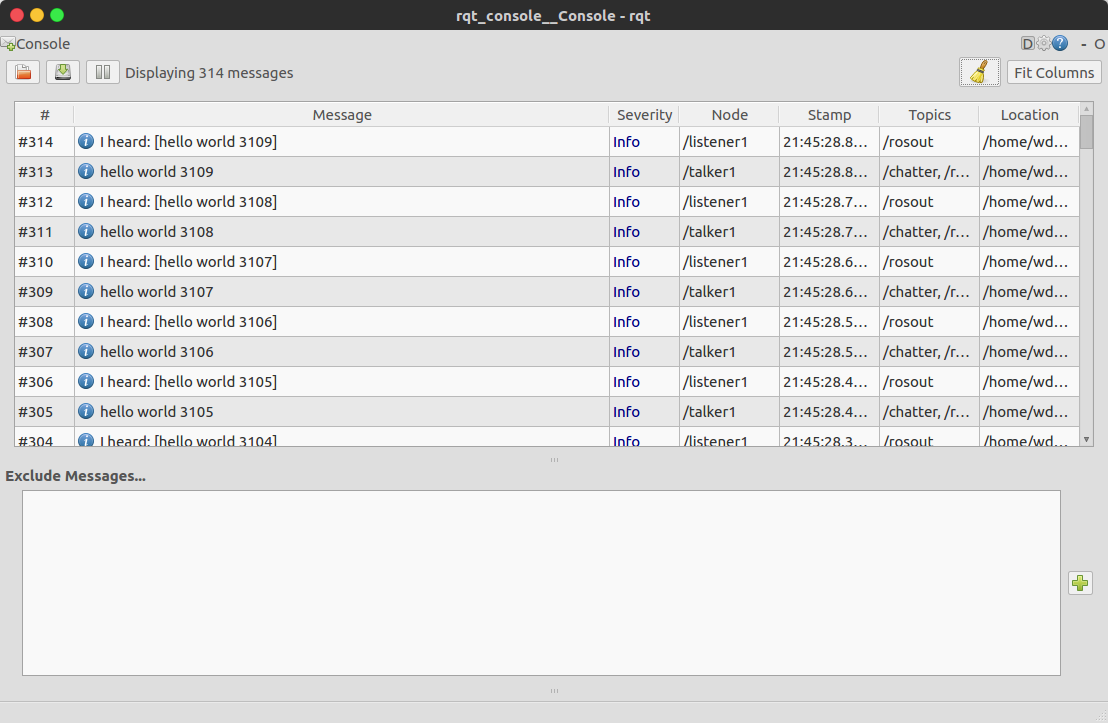Click the Fit Columns button
Screen dimensions: 1108x723
(x=1054, y=73)
